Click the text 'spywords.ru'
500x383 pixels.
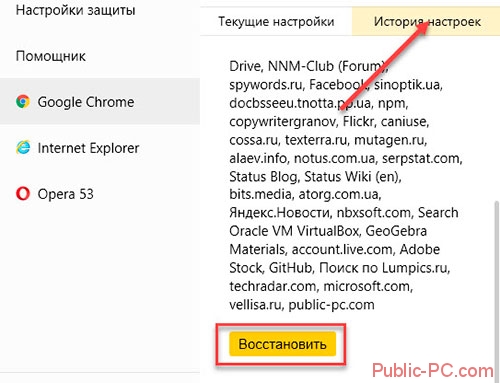tap(265, 85)
